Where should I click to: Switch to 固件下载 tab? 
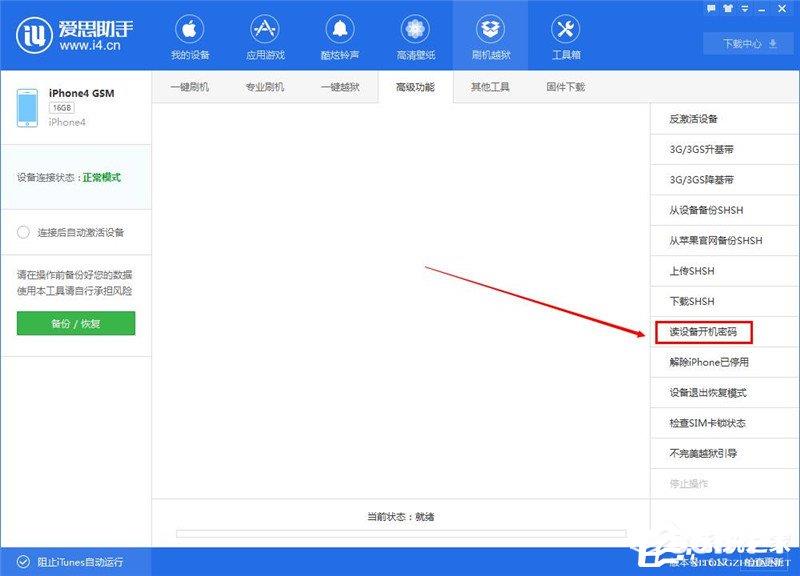tap(566, 87)
